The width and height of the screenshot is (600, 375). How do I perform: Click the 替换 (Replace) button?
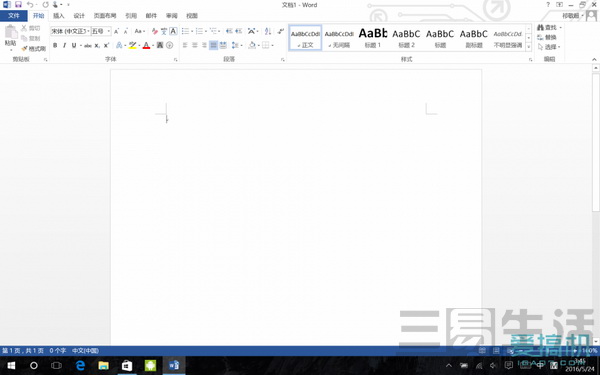(x=547, y=37)
